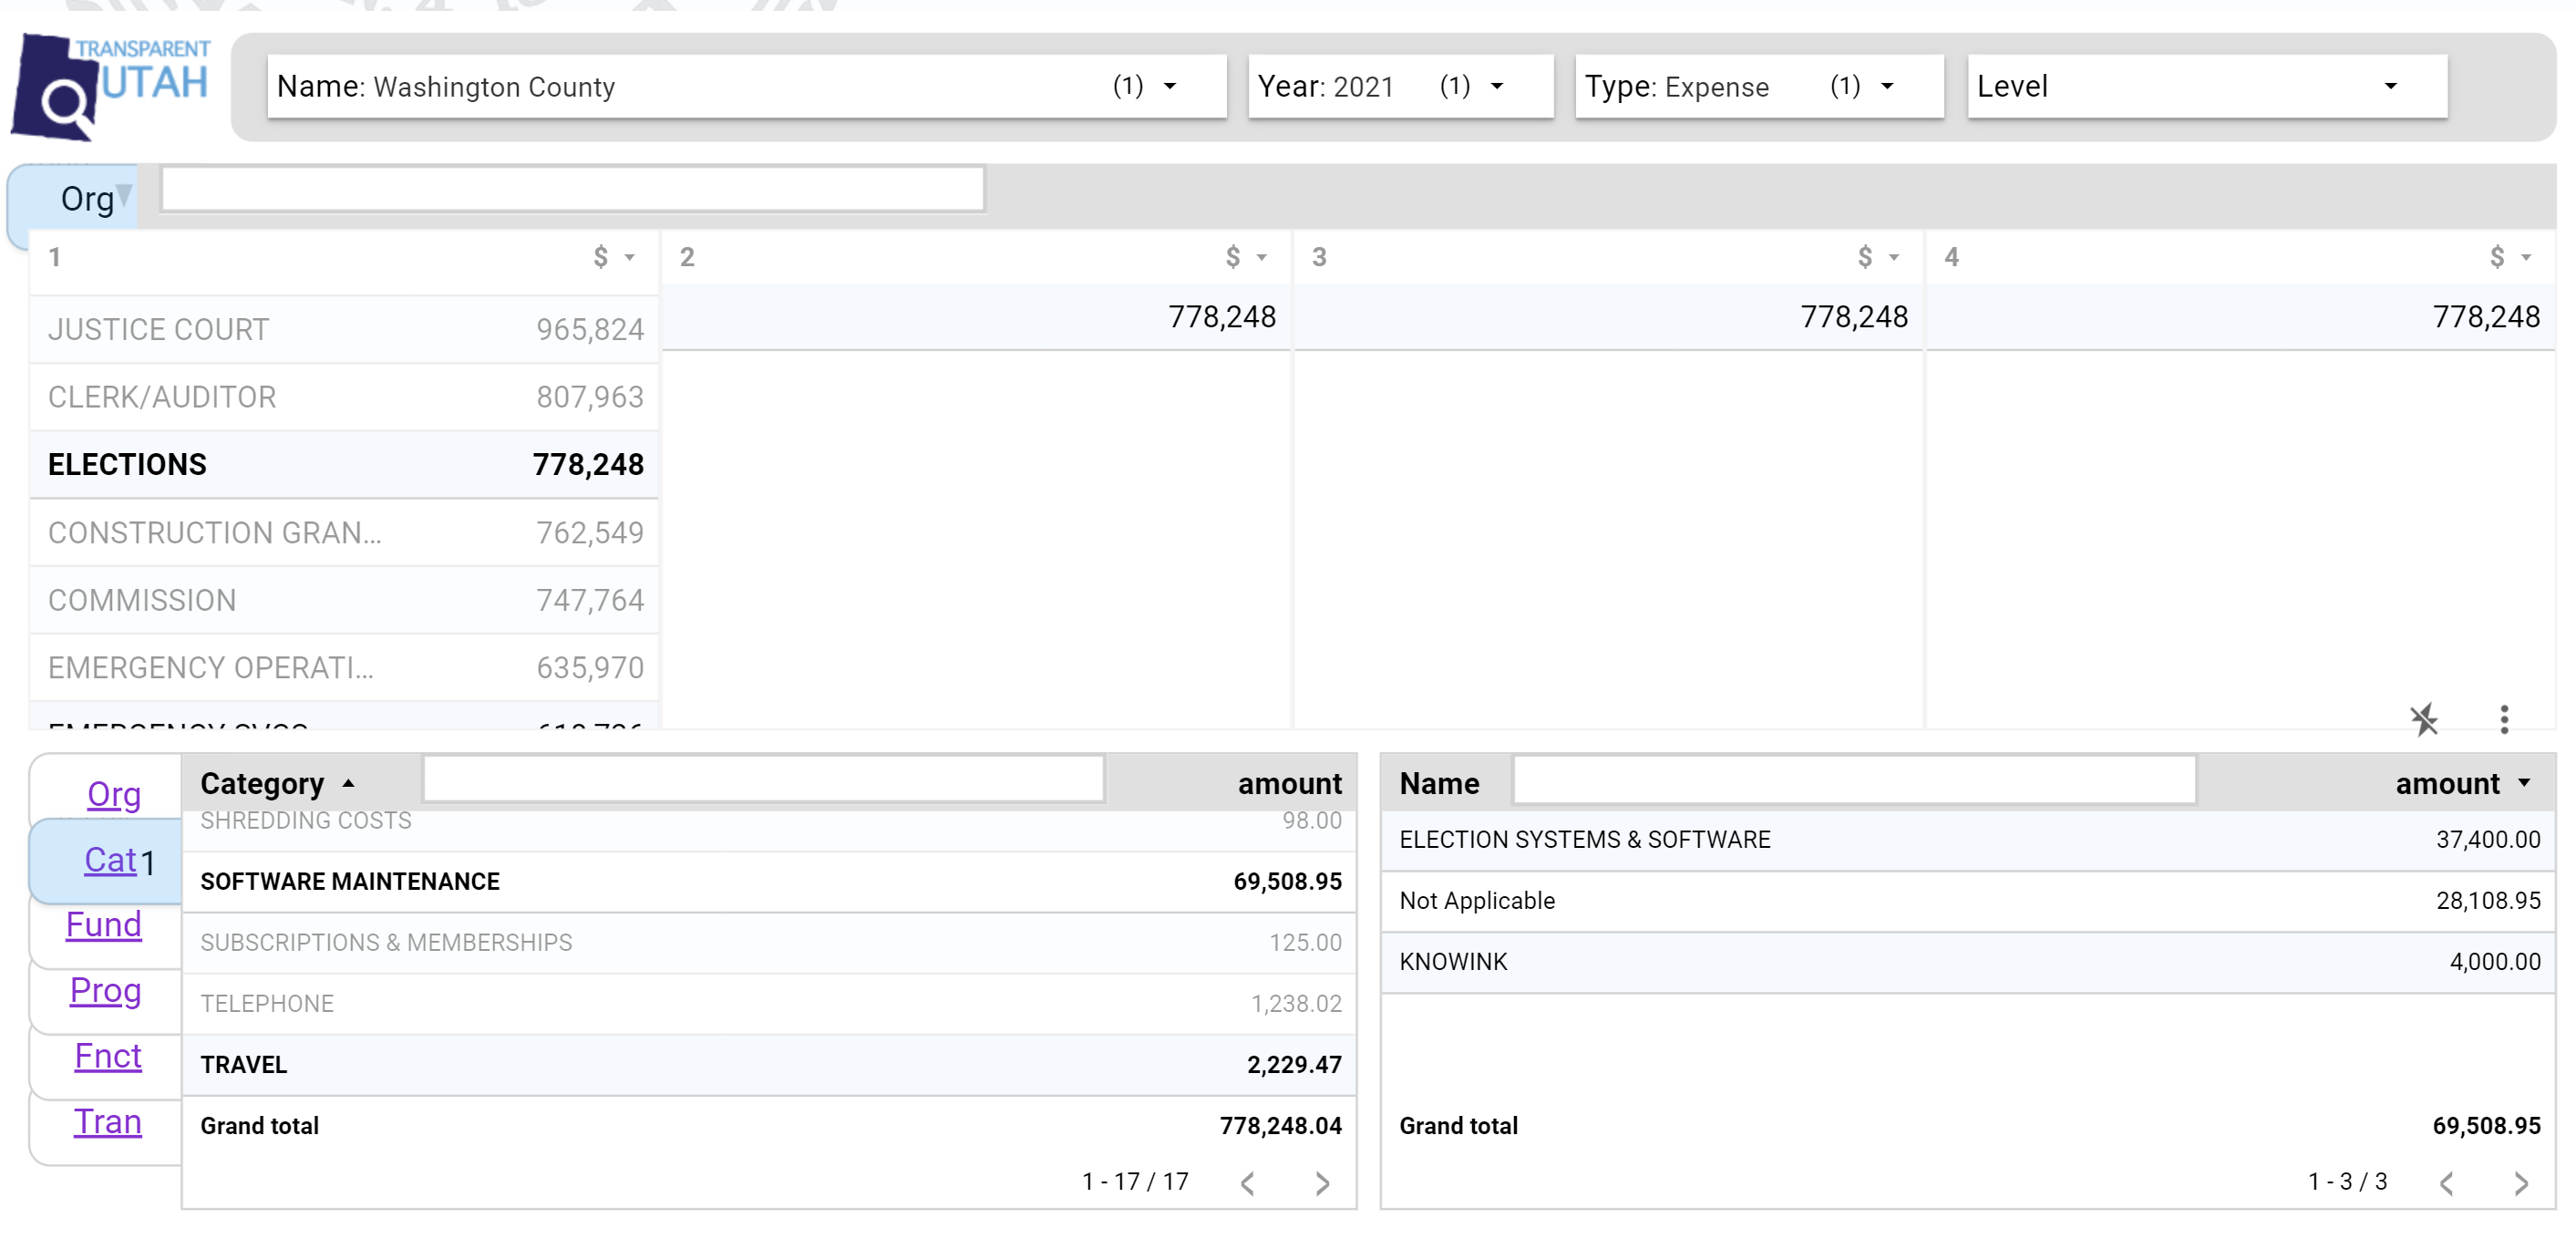This screenshot has height=1249, width=2576.
Task: Open the Tran link tab
Action: click(107, 1122)
